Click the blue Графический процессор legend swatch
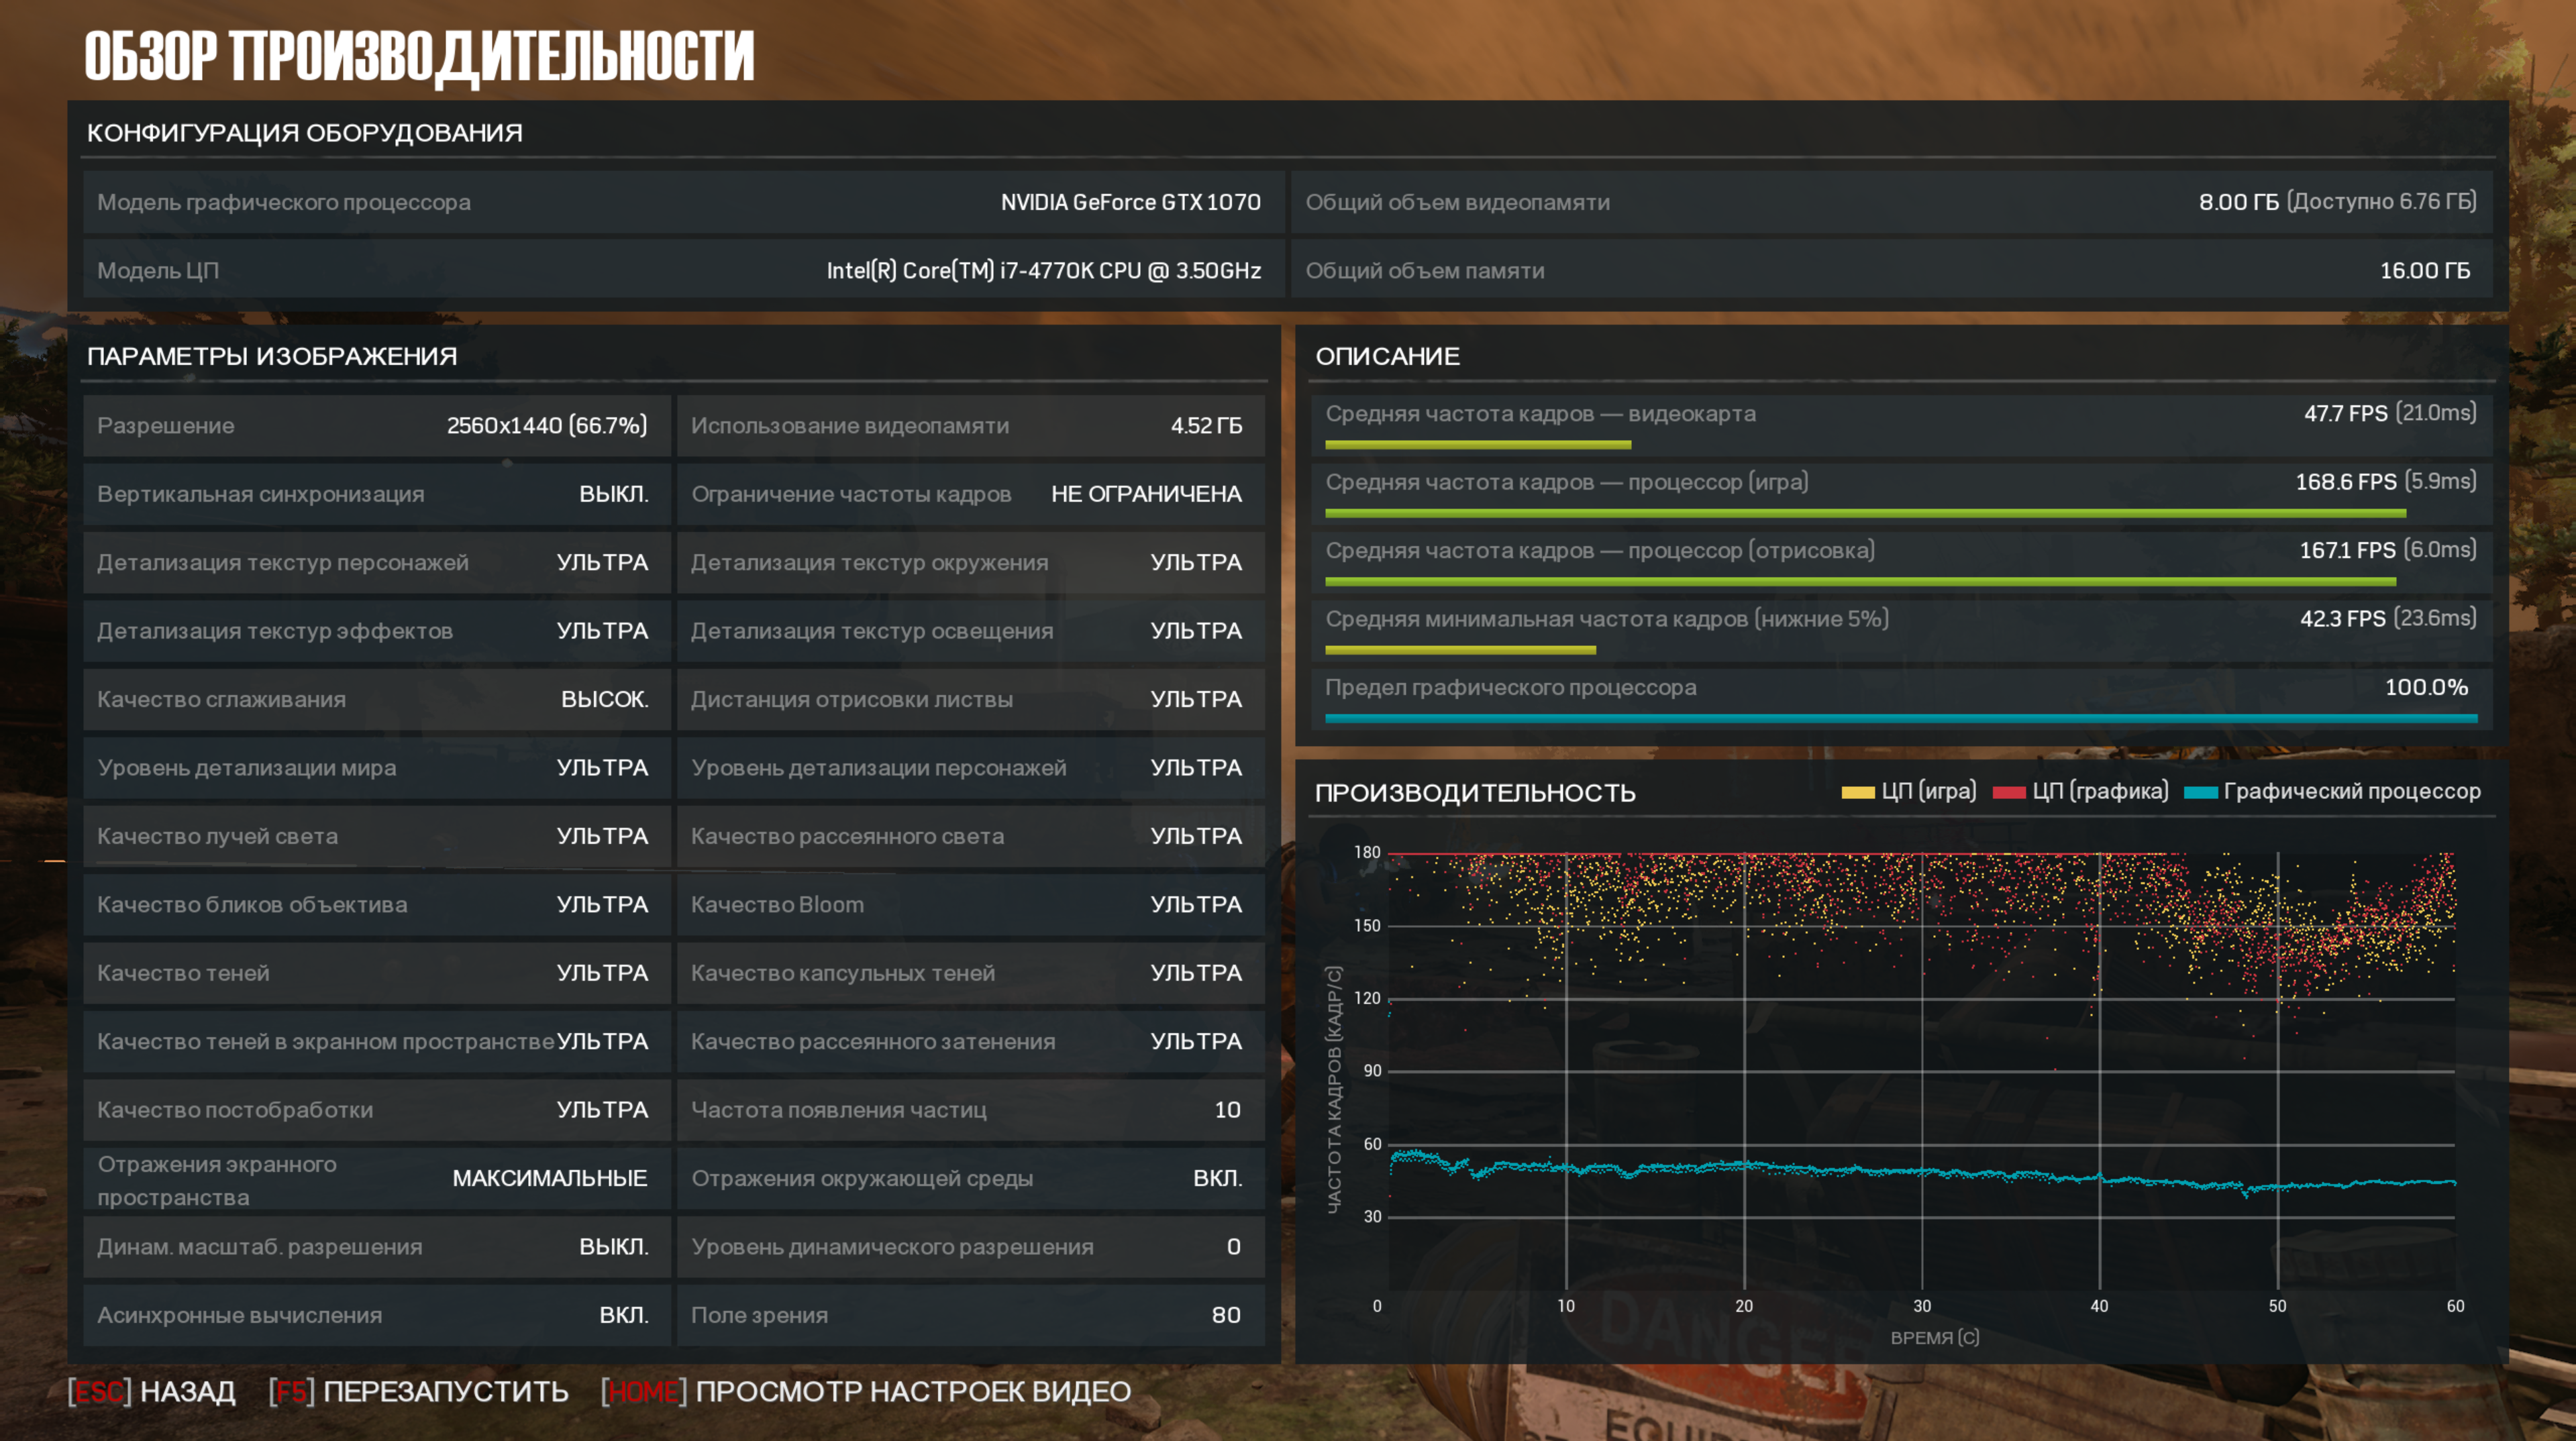 2200,792
